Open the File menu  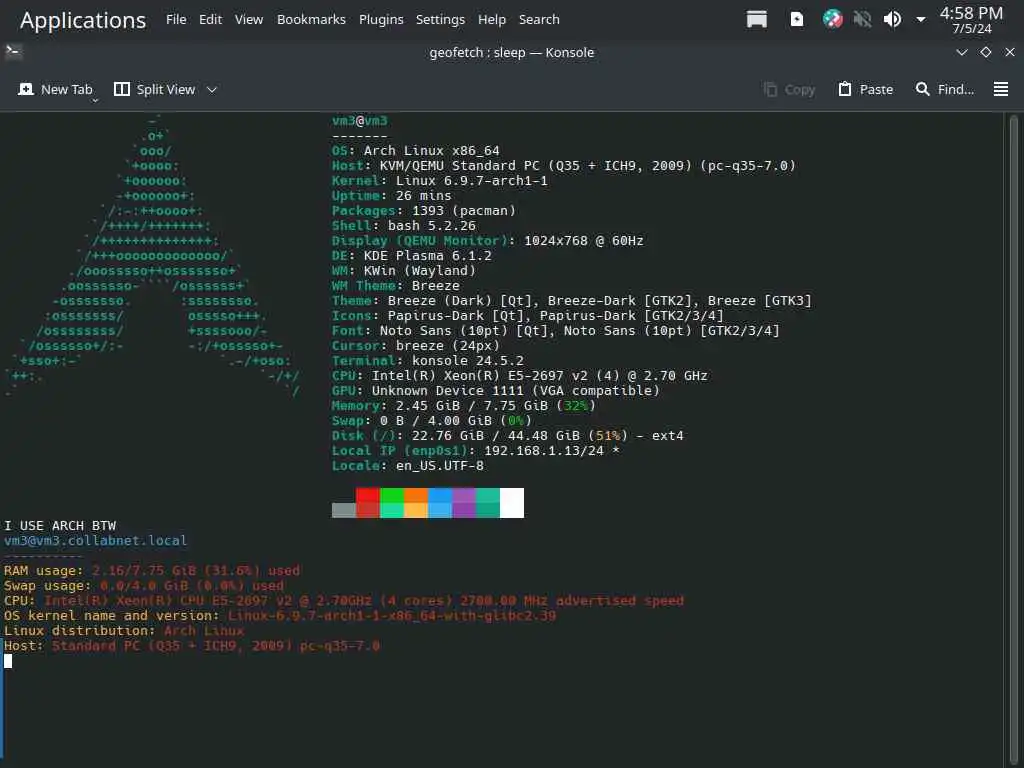[x=176, y=20]
